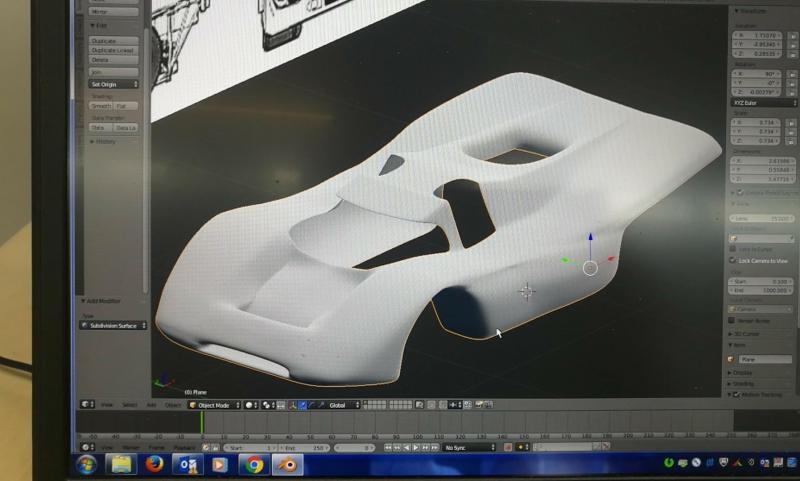The width and height of the screenshot is (800, 481).
Task: Open Firefox from the Windows taskbar
Action: [x=154, y=465]
